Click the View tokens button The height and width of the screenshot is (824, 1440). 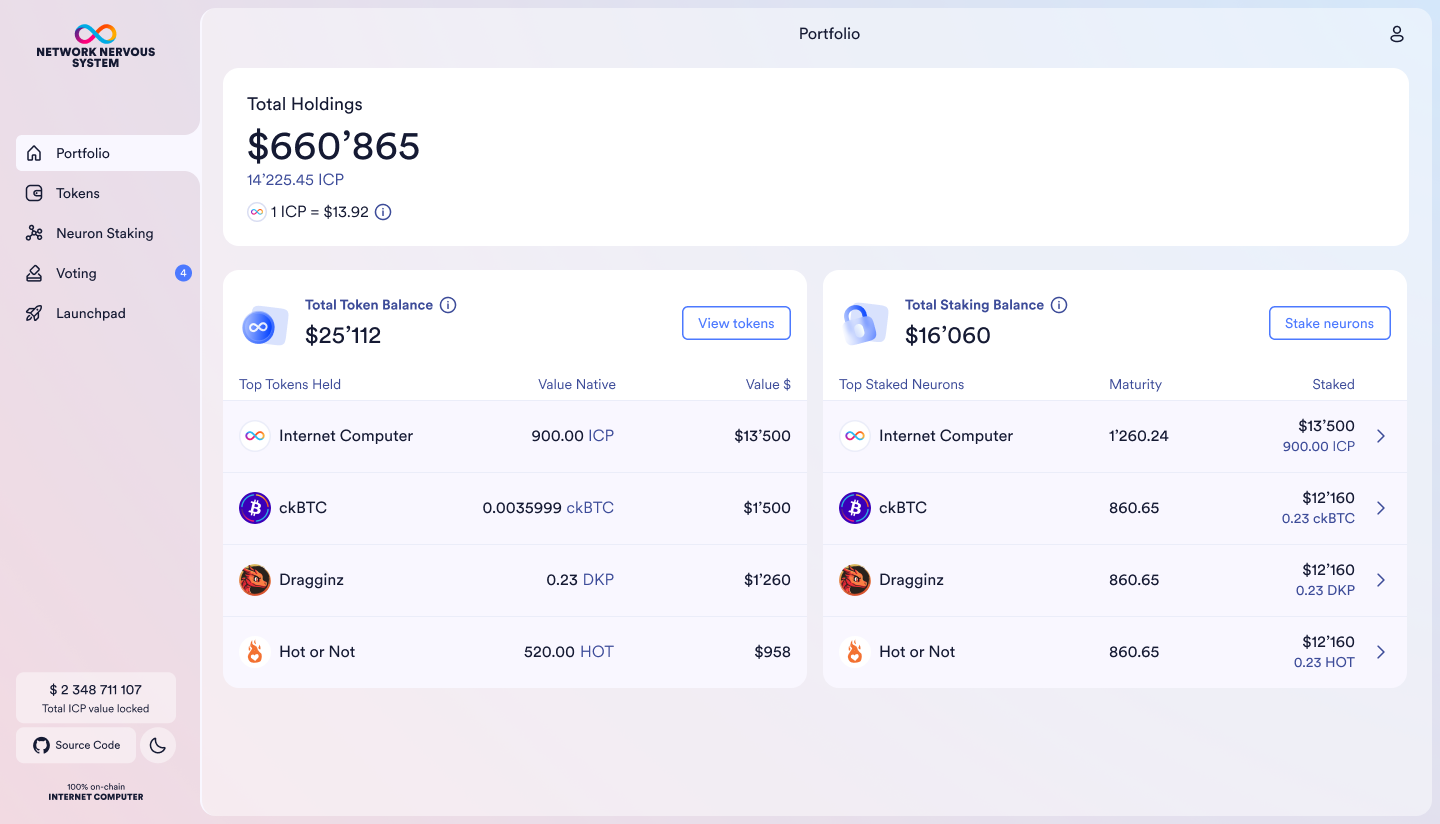pos(736,323)
